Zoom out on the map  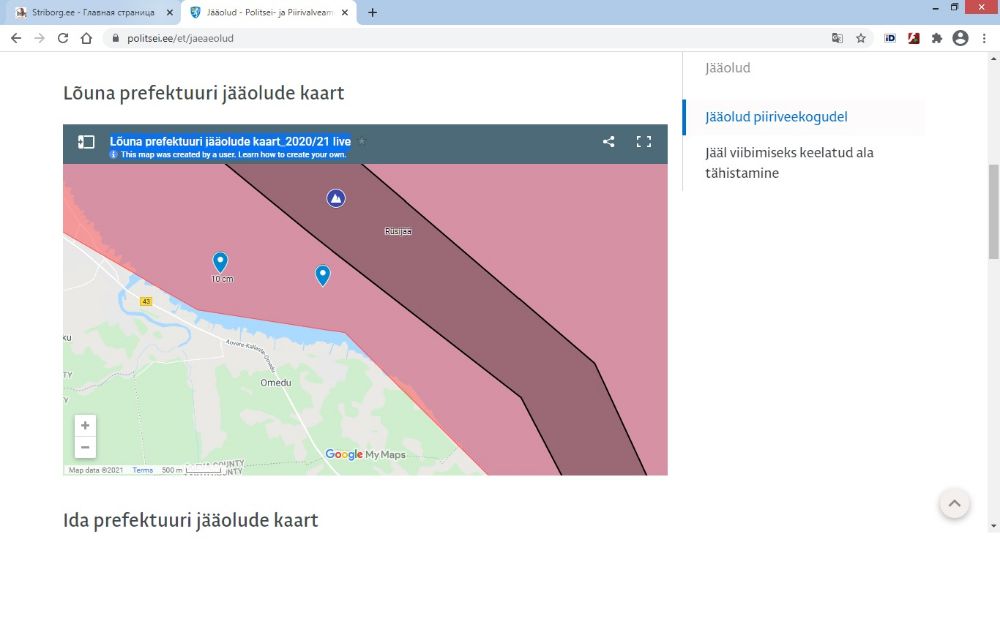coord(85,447)
